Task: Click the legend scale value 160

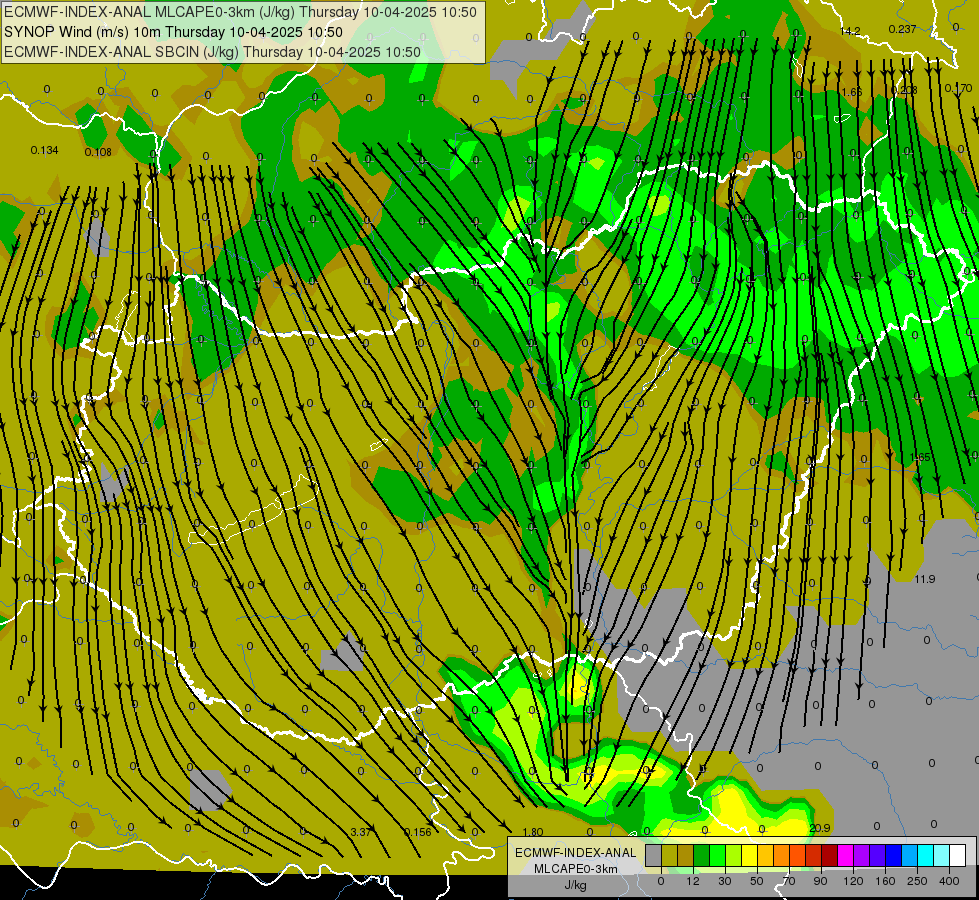Action: point(885,881)
